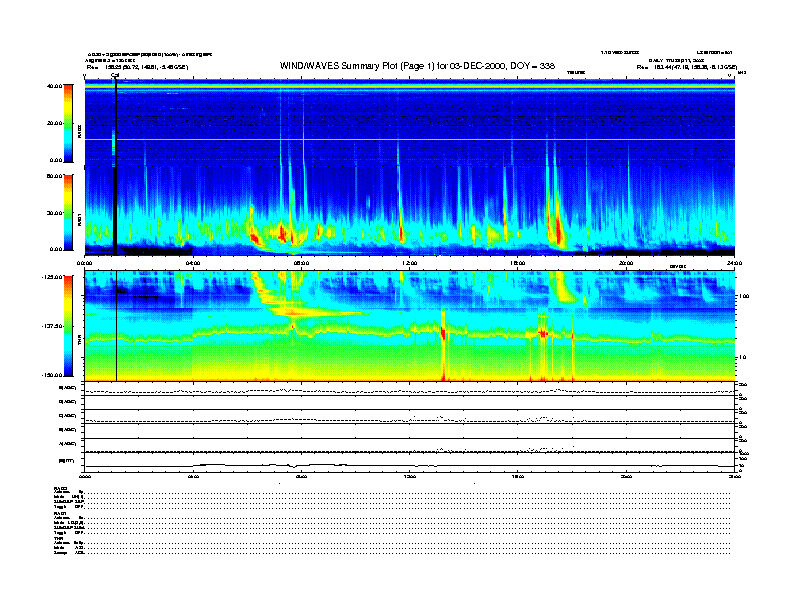Click the 00:00 tick under the RAD1 spectrogram
This screenshot has height=612, width=792.
(84, 263)
